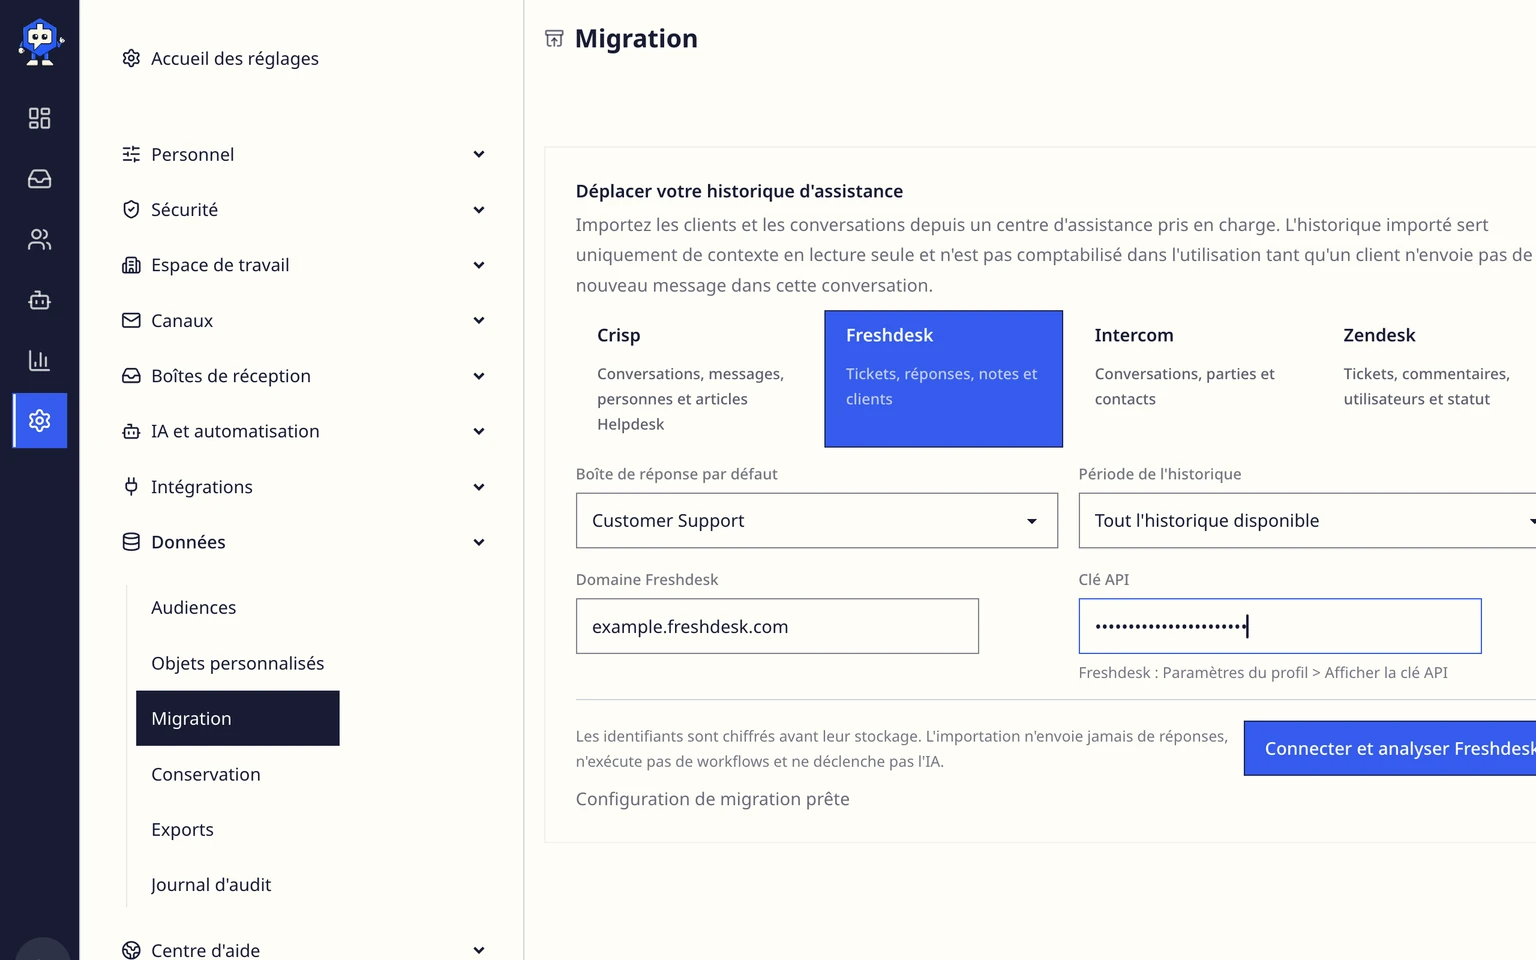Click the Clé API password field

click(x=1280, y=626)
